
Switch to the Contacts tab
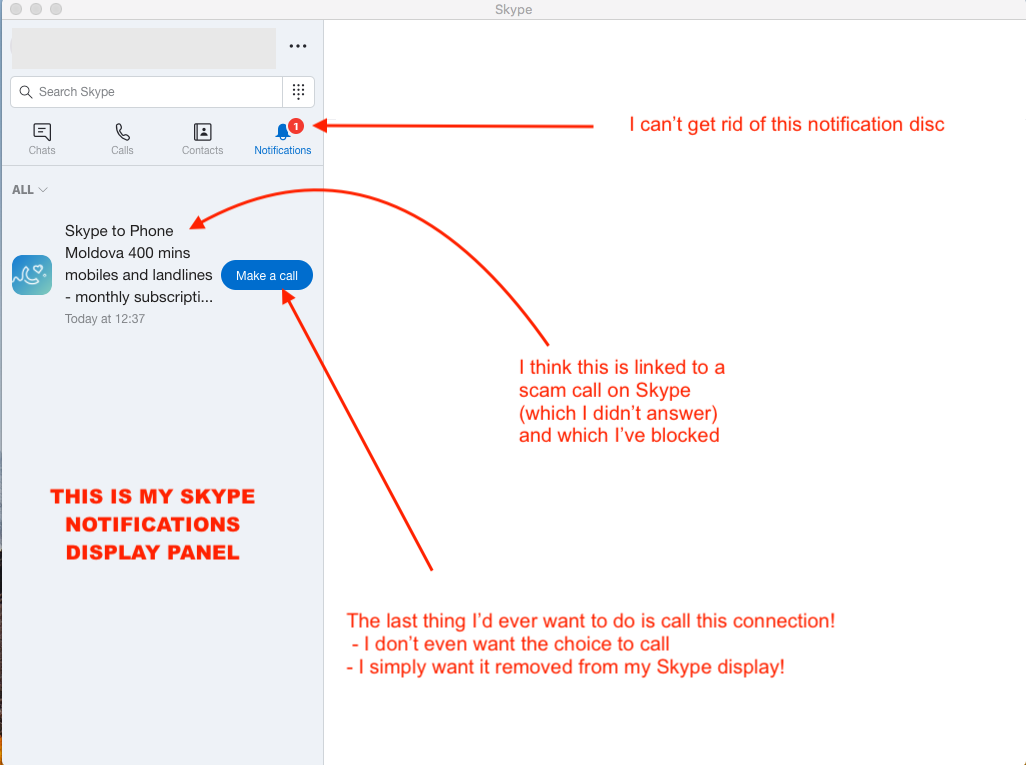pyautogui.click(x=202, y=139)
